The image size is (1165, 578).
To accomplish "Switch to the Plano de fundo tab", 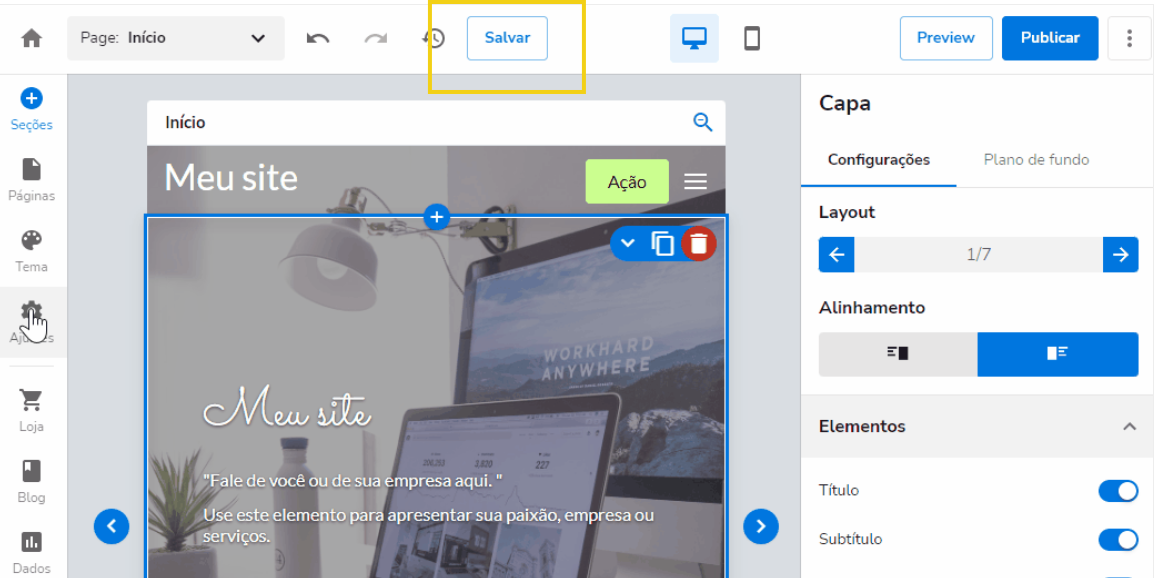I will pyautogui.click(x=1036, y=160).
